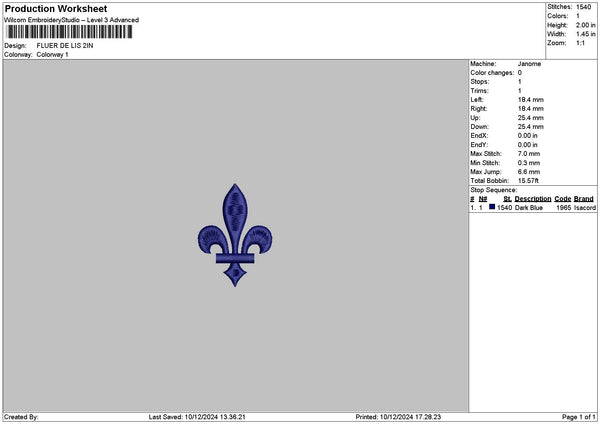Select the thread description 'Dark Blue'
Screen dimensions: 600x424
pyautogui.click(x=529, y=208)
